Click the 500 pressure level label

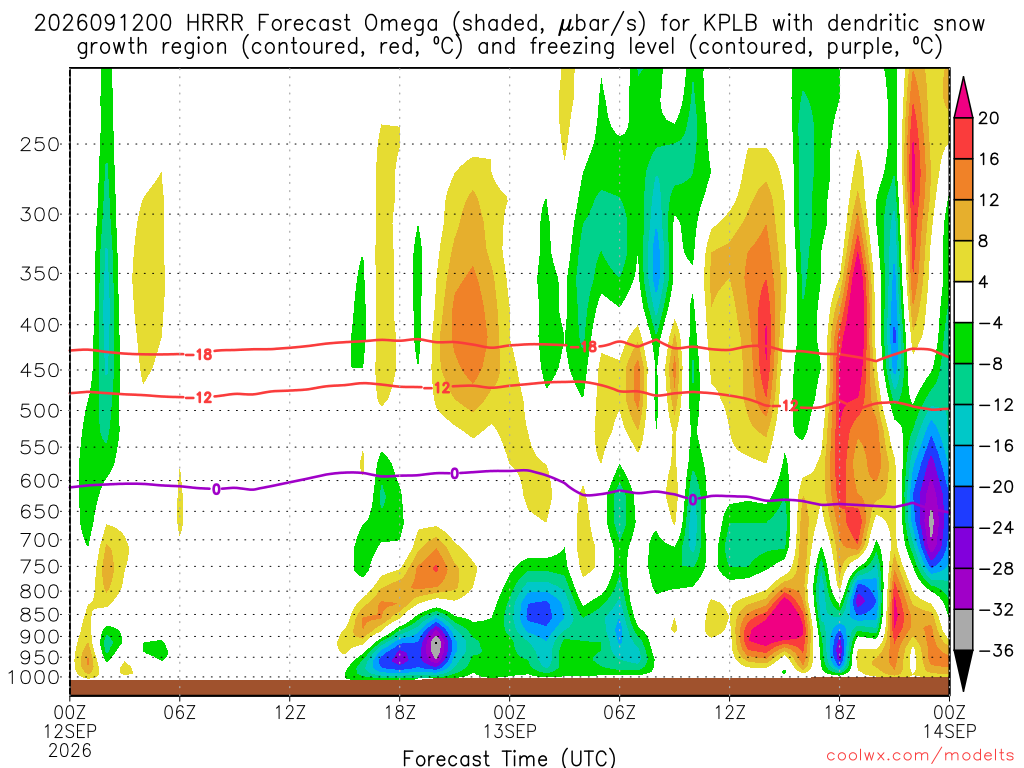[40, 411]
